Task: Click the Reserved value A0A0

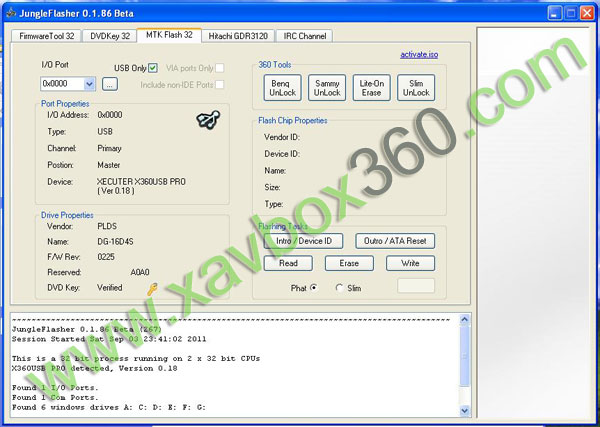Action: tap(140, 272)
